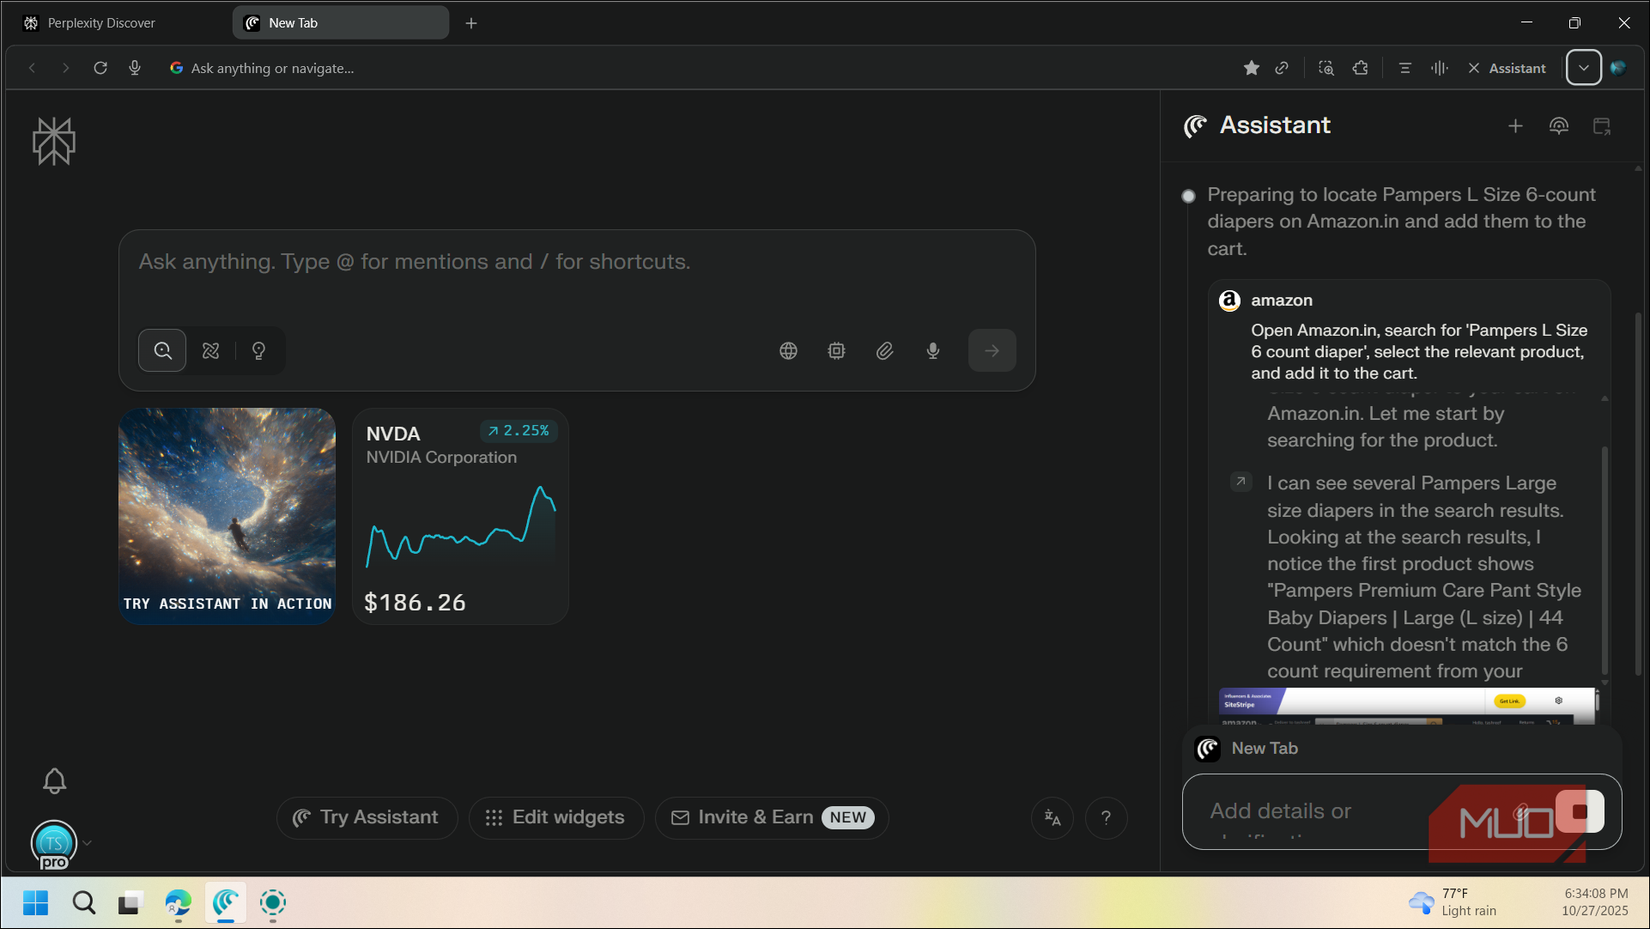Launch Microsoft Edge from the taskbar
Image resolution: width=1650 pixels, height=929 pixels.
tap(178, 904)
